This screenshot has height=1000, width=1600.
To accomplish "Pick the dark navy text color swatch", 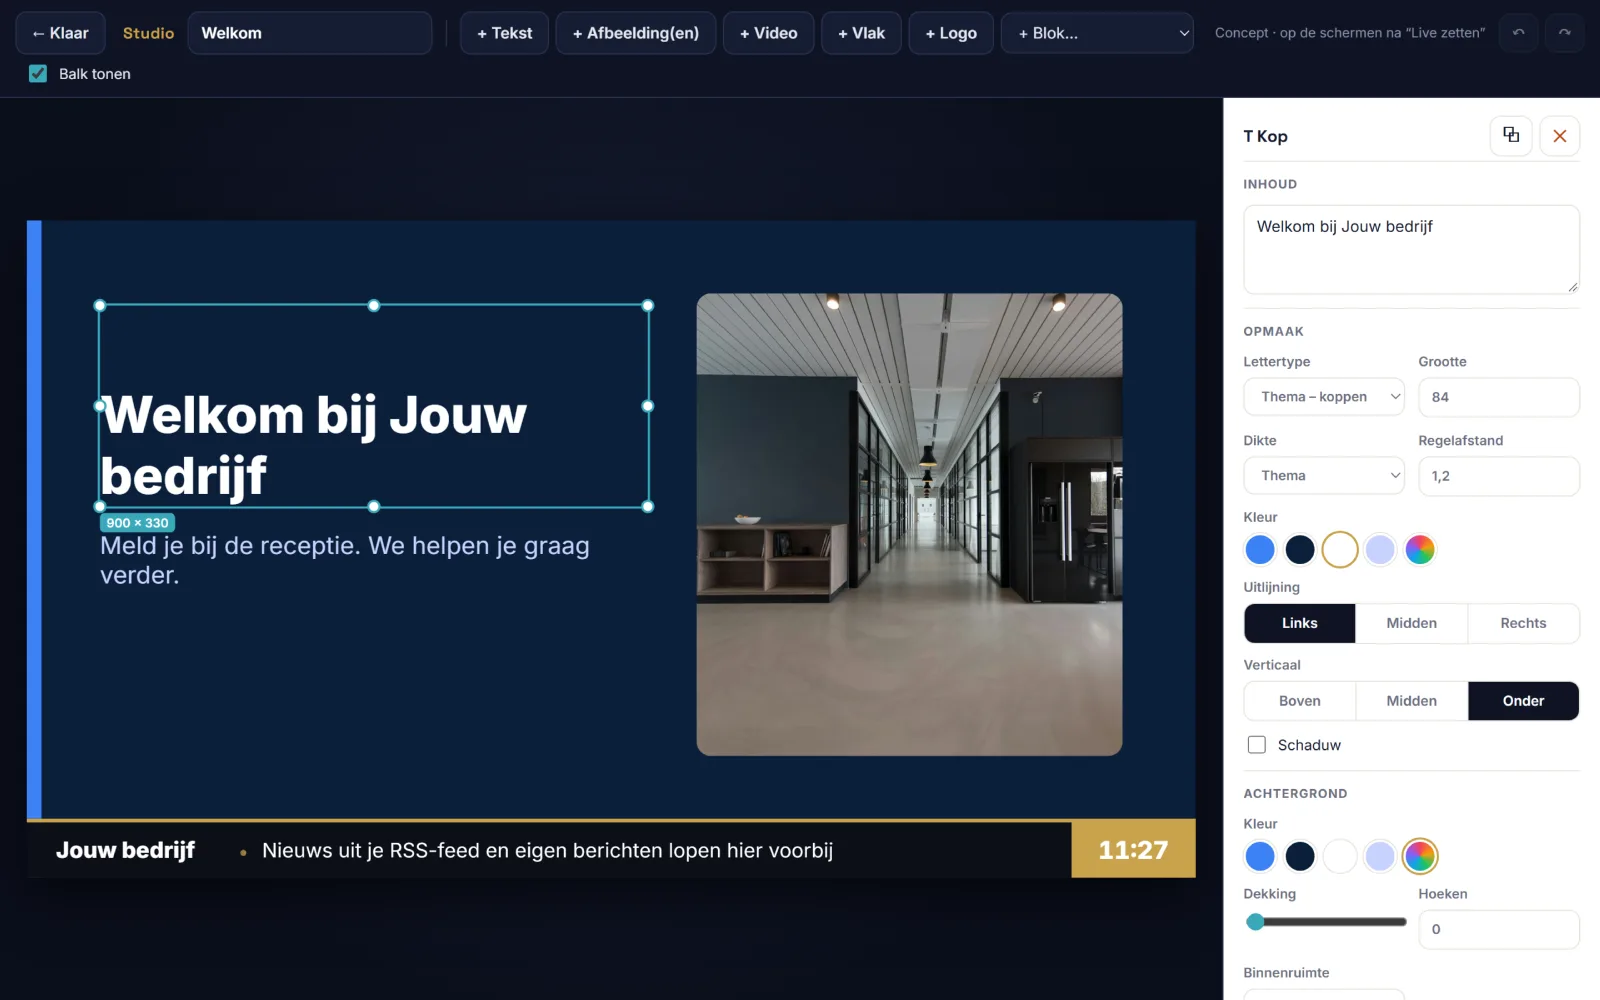I will (x=1300, y=549).
